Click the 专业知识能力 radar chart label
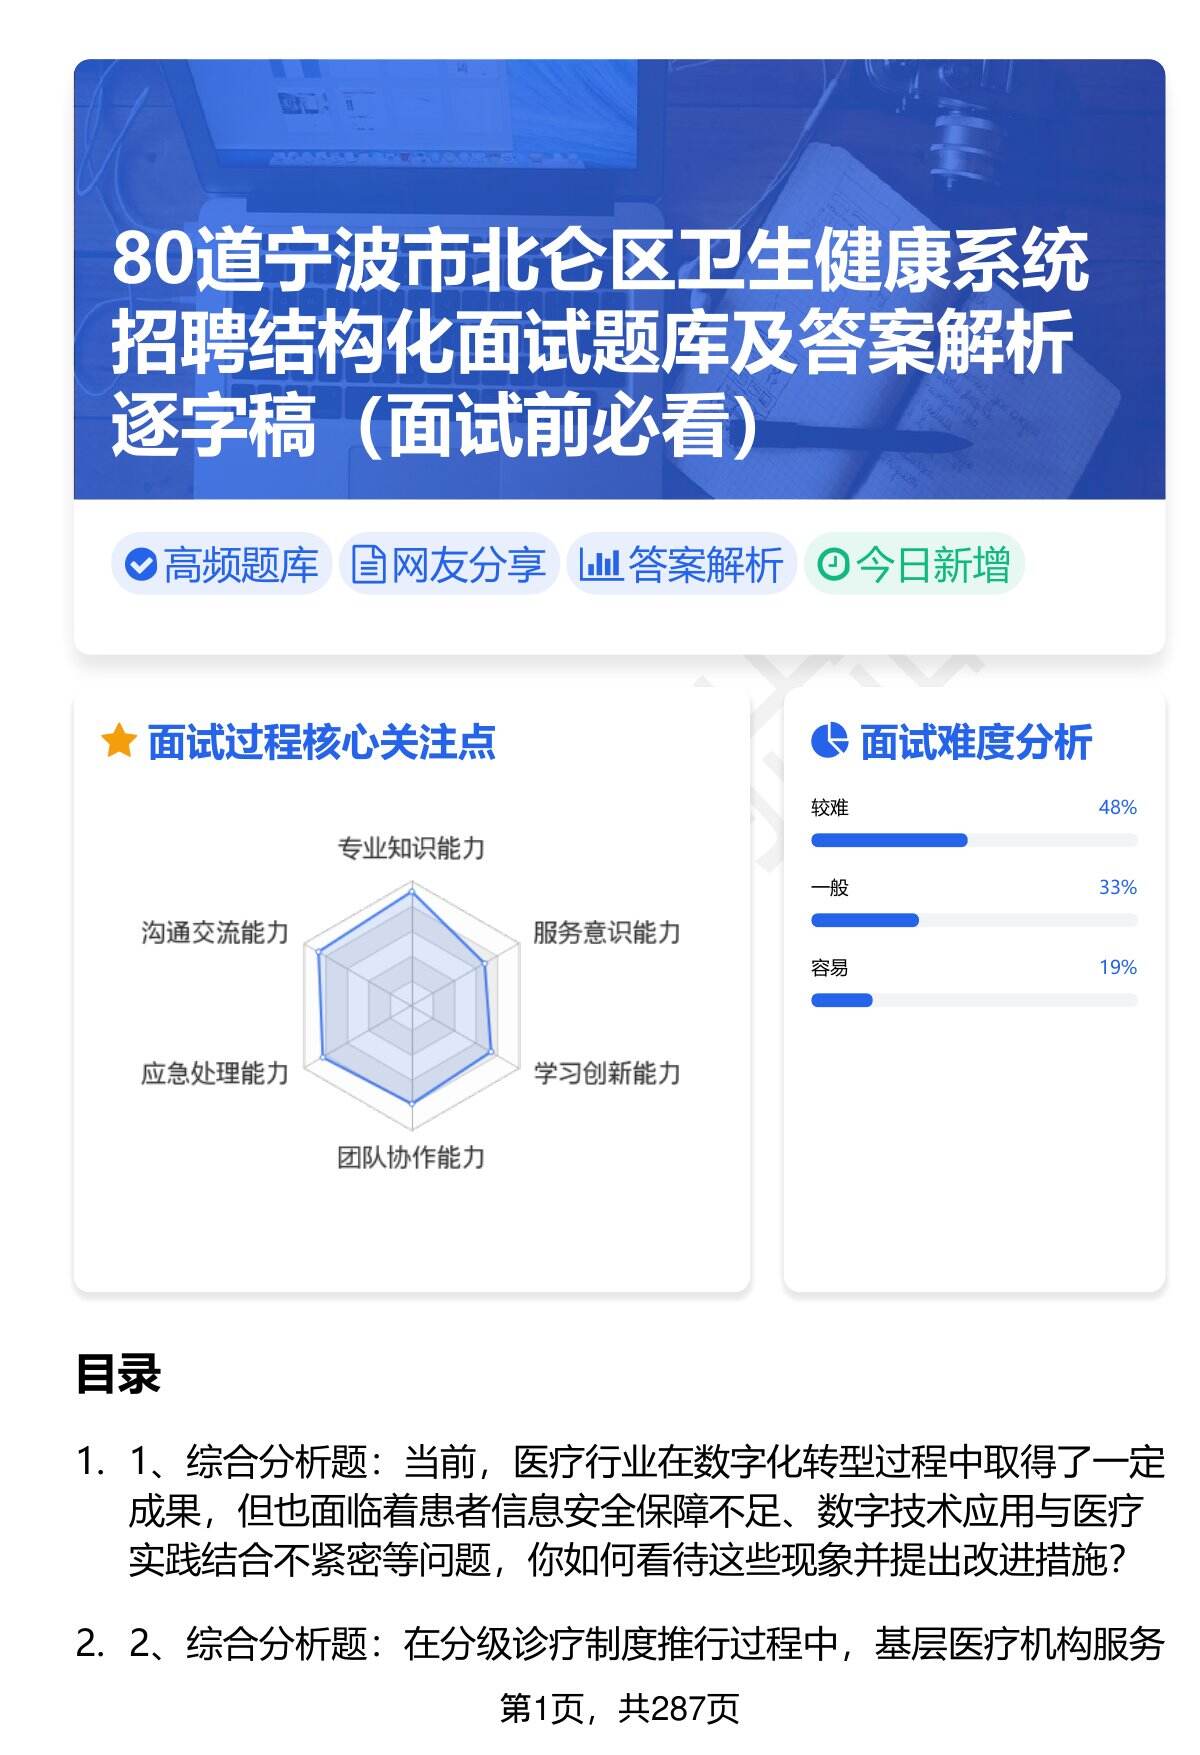This screenshot has height=1755, width=1200. (411, 849)
